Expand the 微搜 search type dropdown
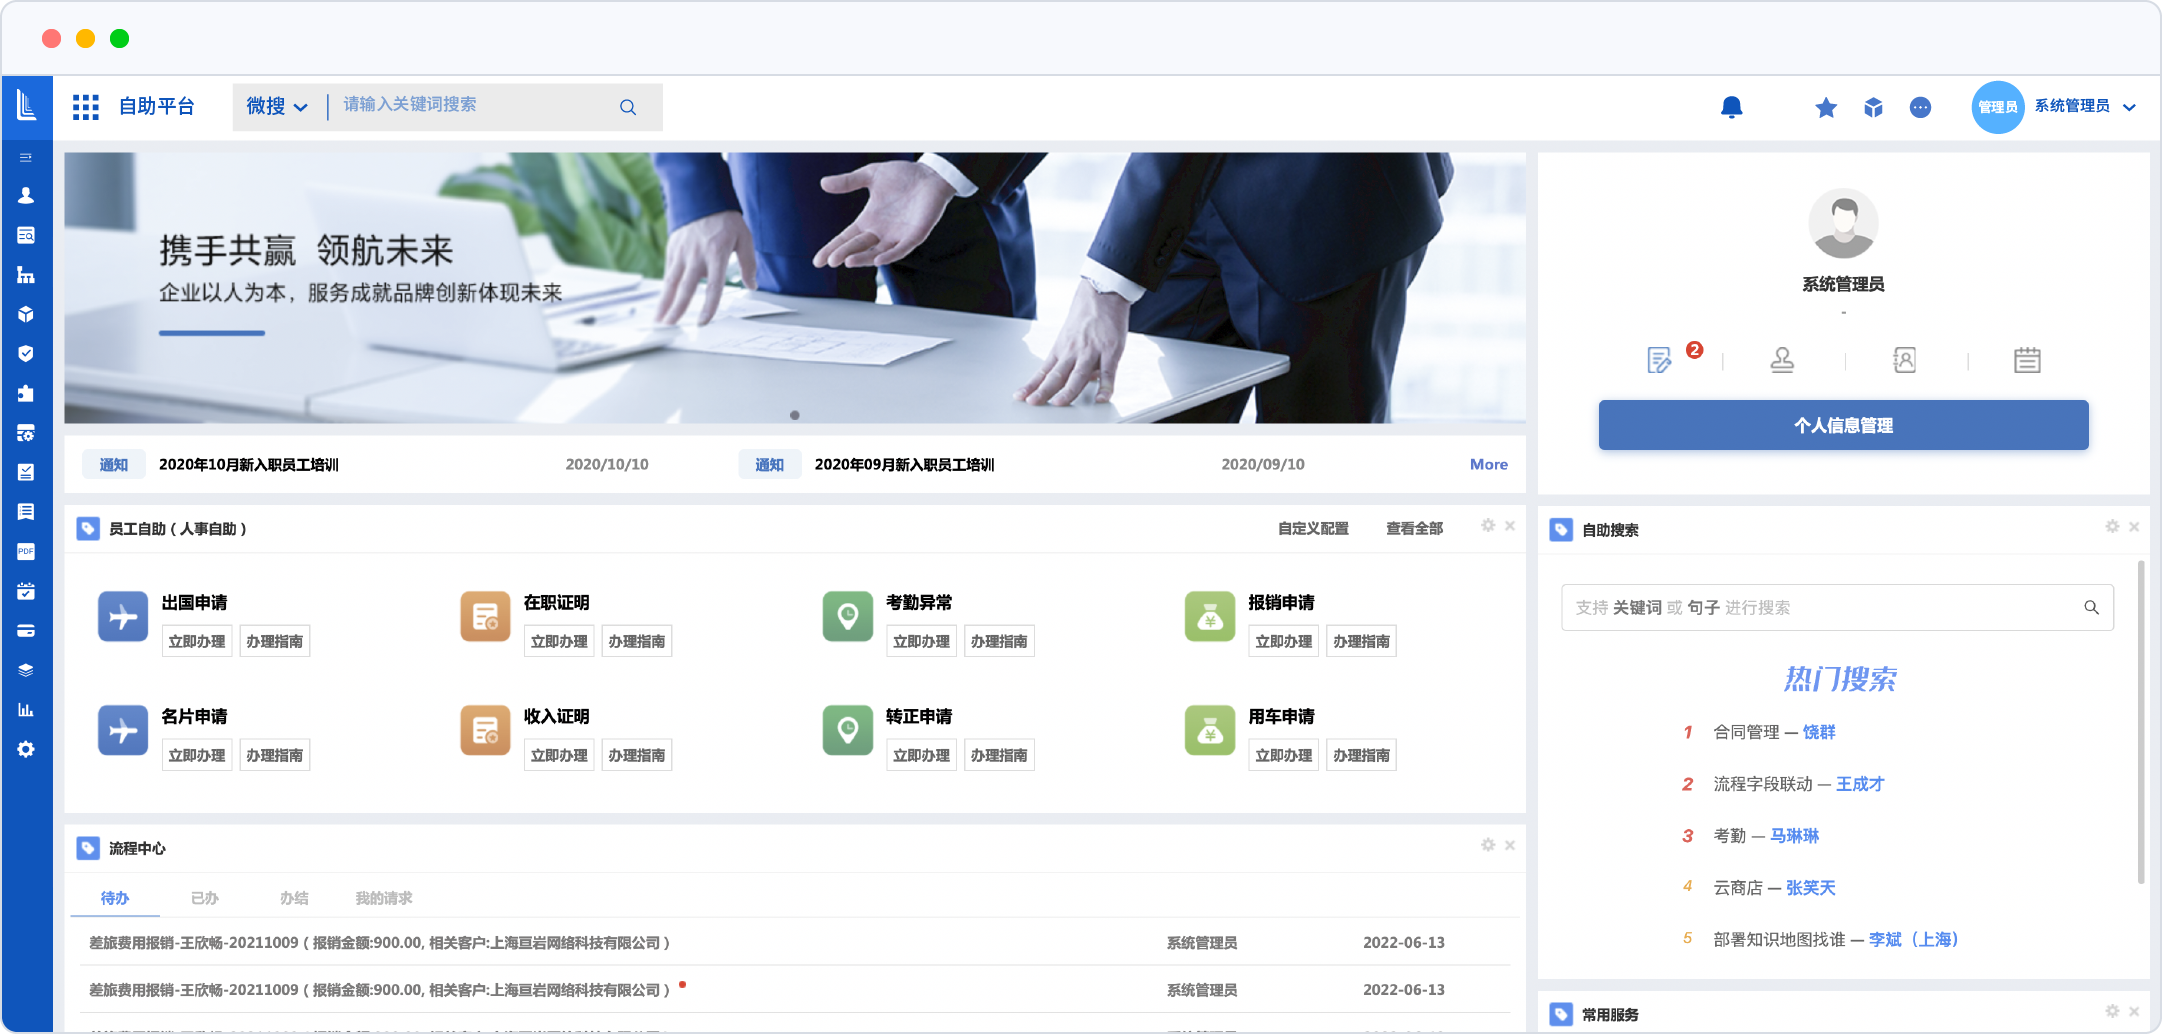The height and width of the screenshot is (1034, 2162). pos(277,107)
